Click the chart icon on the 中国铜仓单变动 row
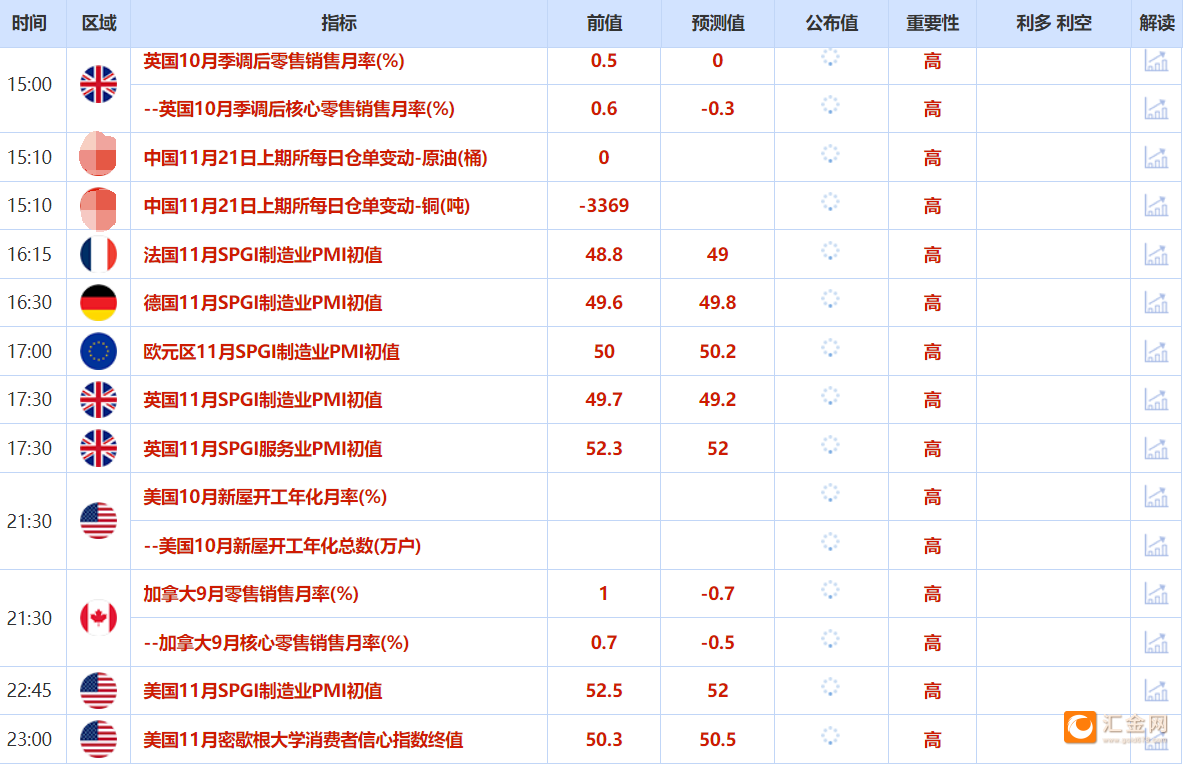Image resolution: width=1184 pixels, height=766 pixels. pyautogui.click(x=1156, y=205)
